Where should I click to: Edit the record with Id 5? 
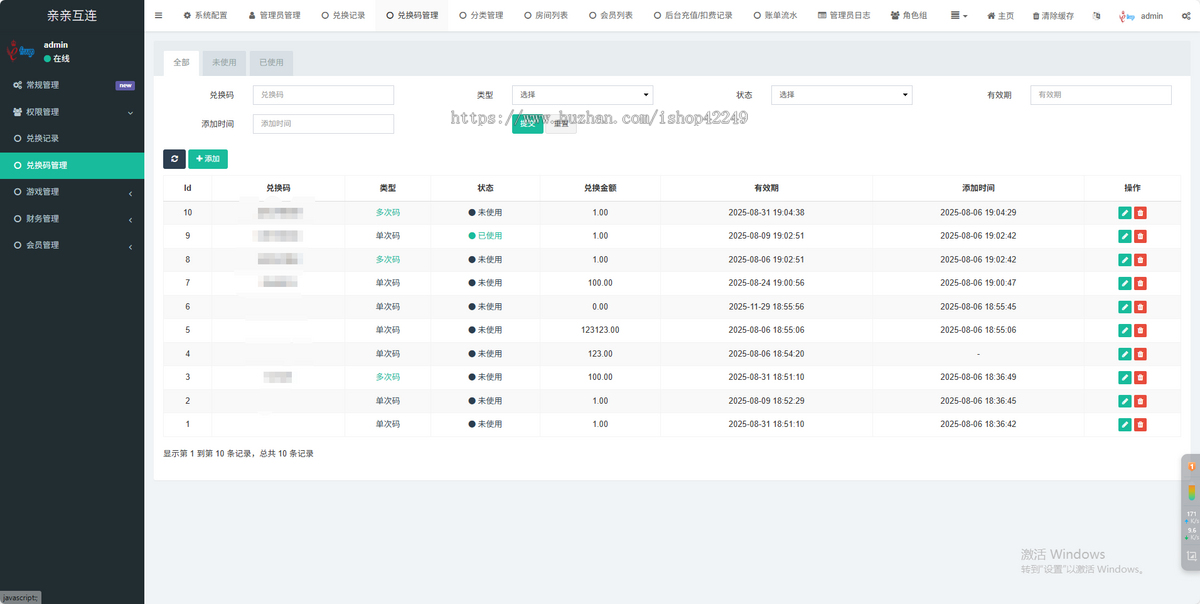(1125, 330)
